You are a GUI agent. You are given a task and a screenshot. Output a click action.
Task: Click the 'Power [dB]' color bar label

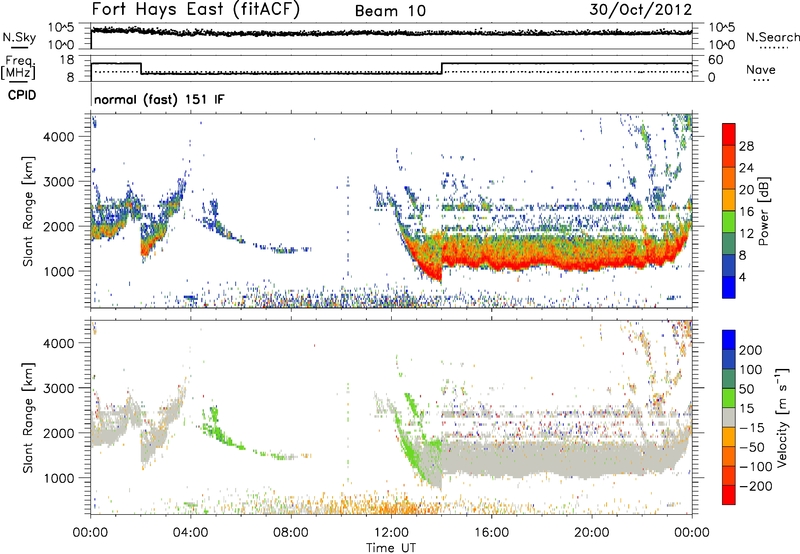click(764, 211)
